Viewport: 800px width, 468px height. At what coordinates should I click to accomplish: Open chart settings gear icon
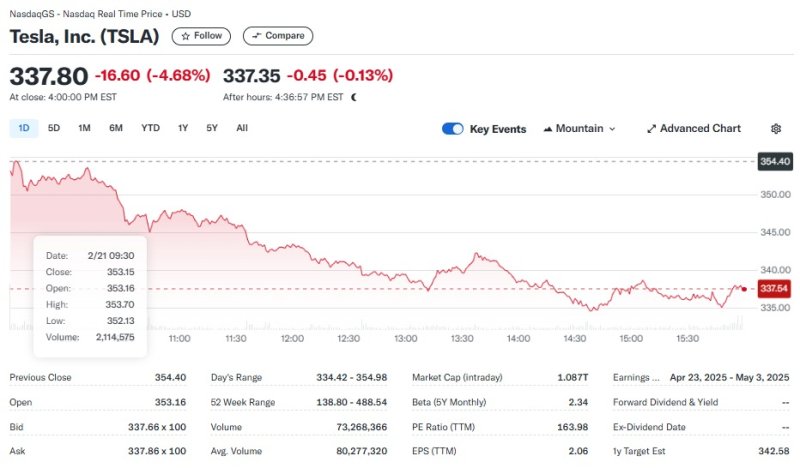pyautogui.click(x=776, y=129)
